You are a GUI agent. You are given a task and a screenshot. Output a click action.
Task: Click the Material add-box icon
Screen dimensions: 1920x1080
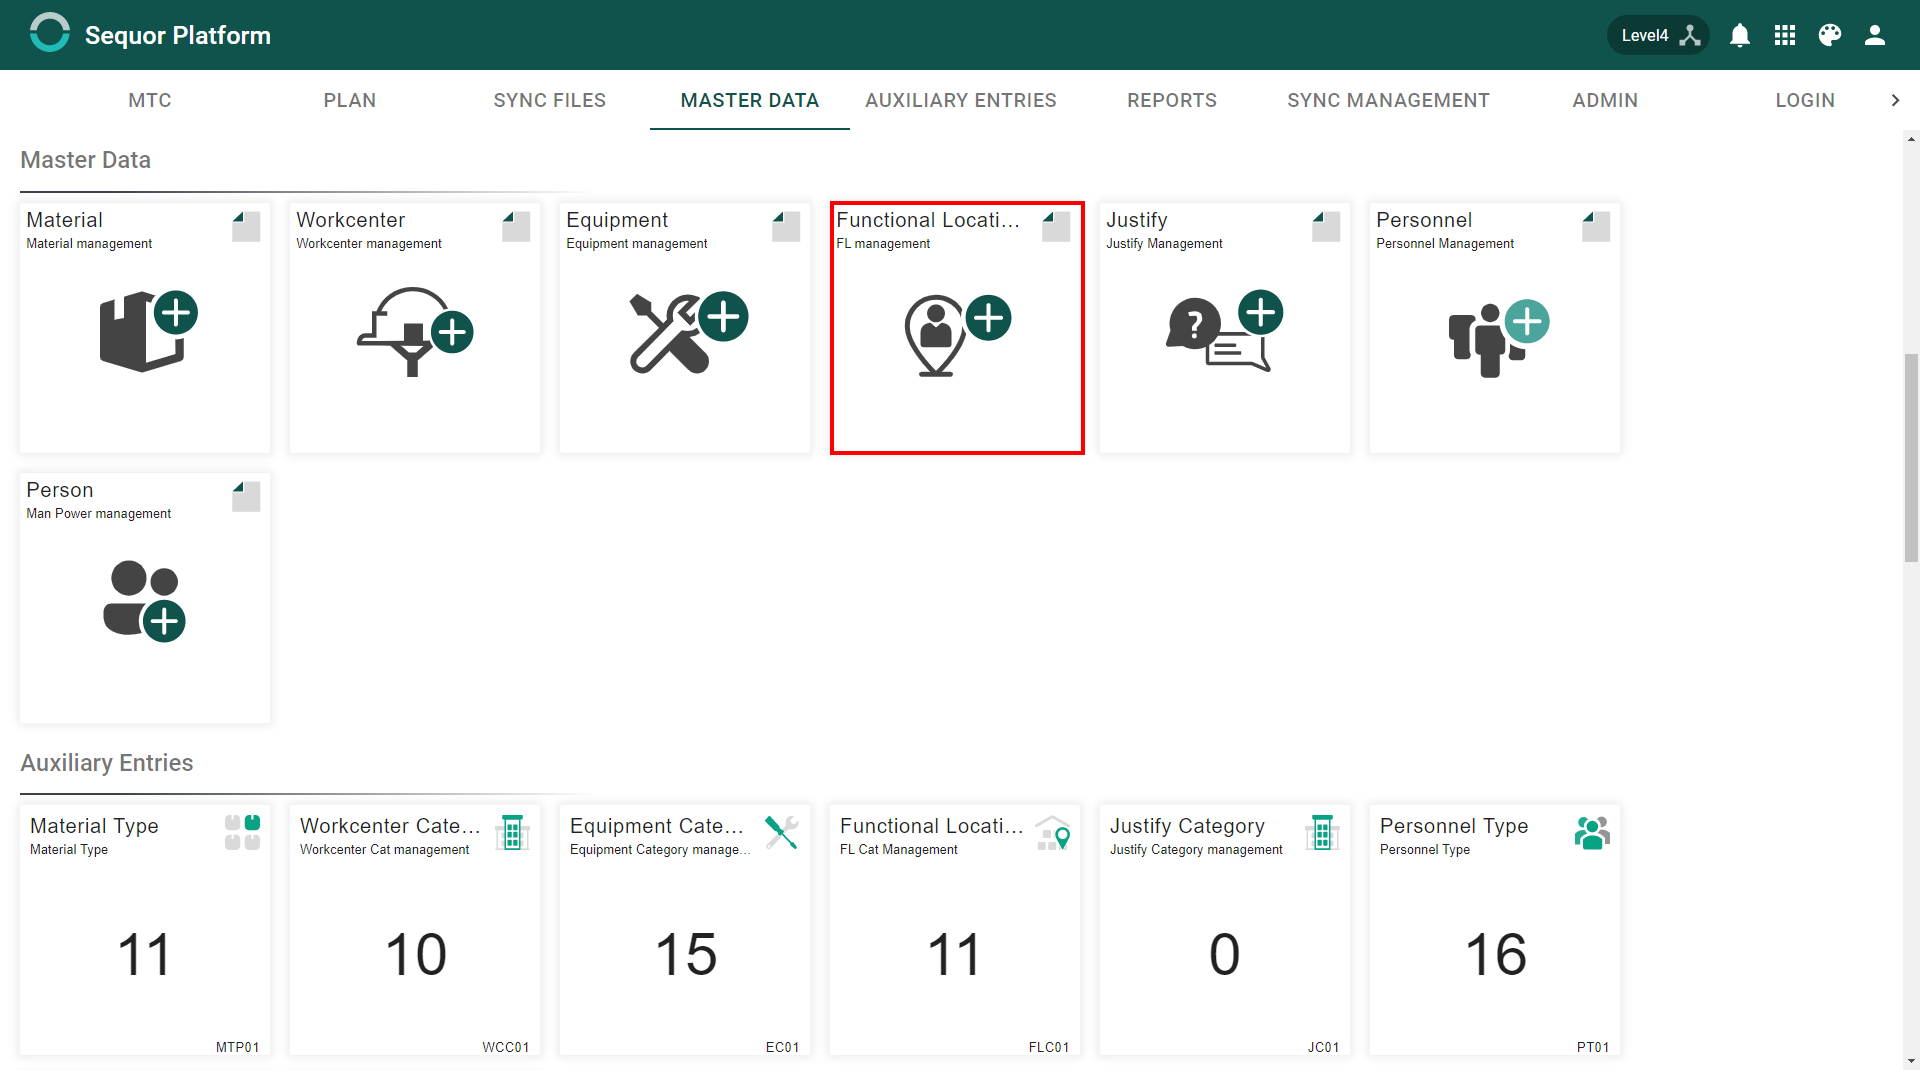pos(148,331)
